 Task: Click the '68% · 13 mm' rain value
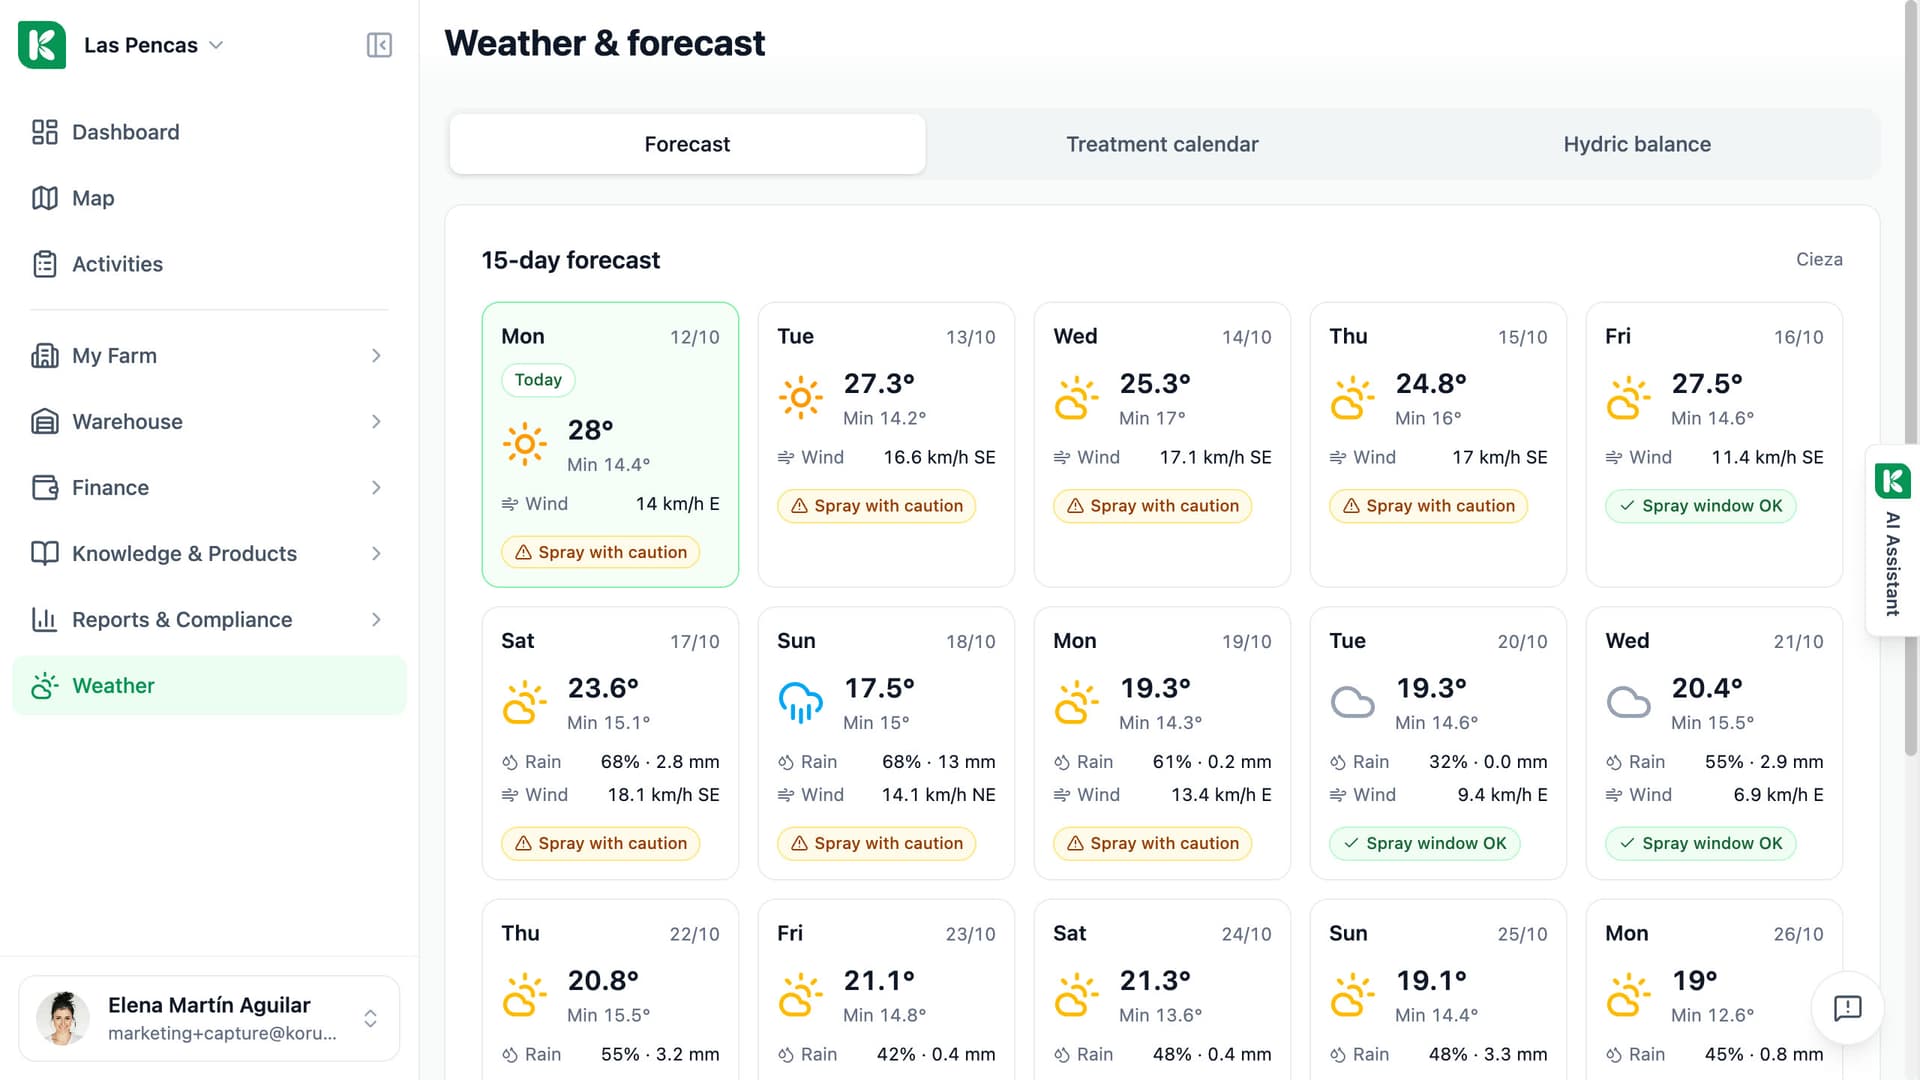tap(938, 762)
